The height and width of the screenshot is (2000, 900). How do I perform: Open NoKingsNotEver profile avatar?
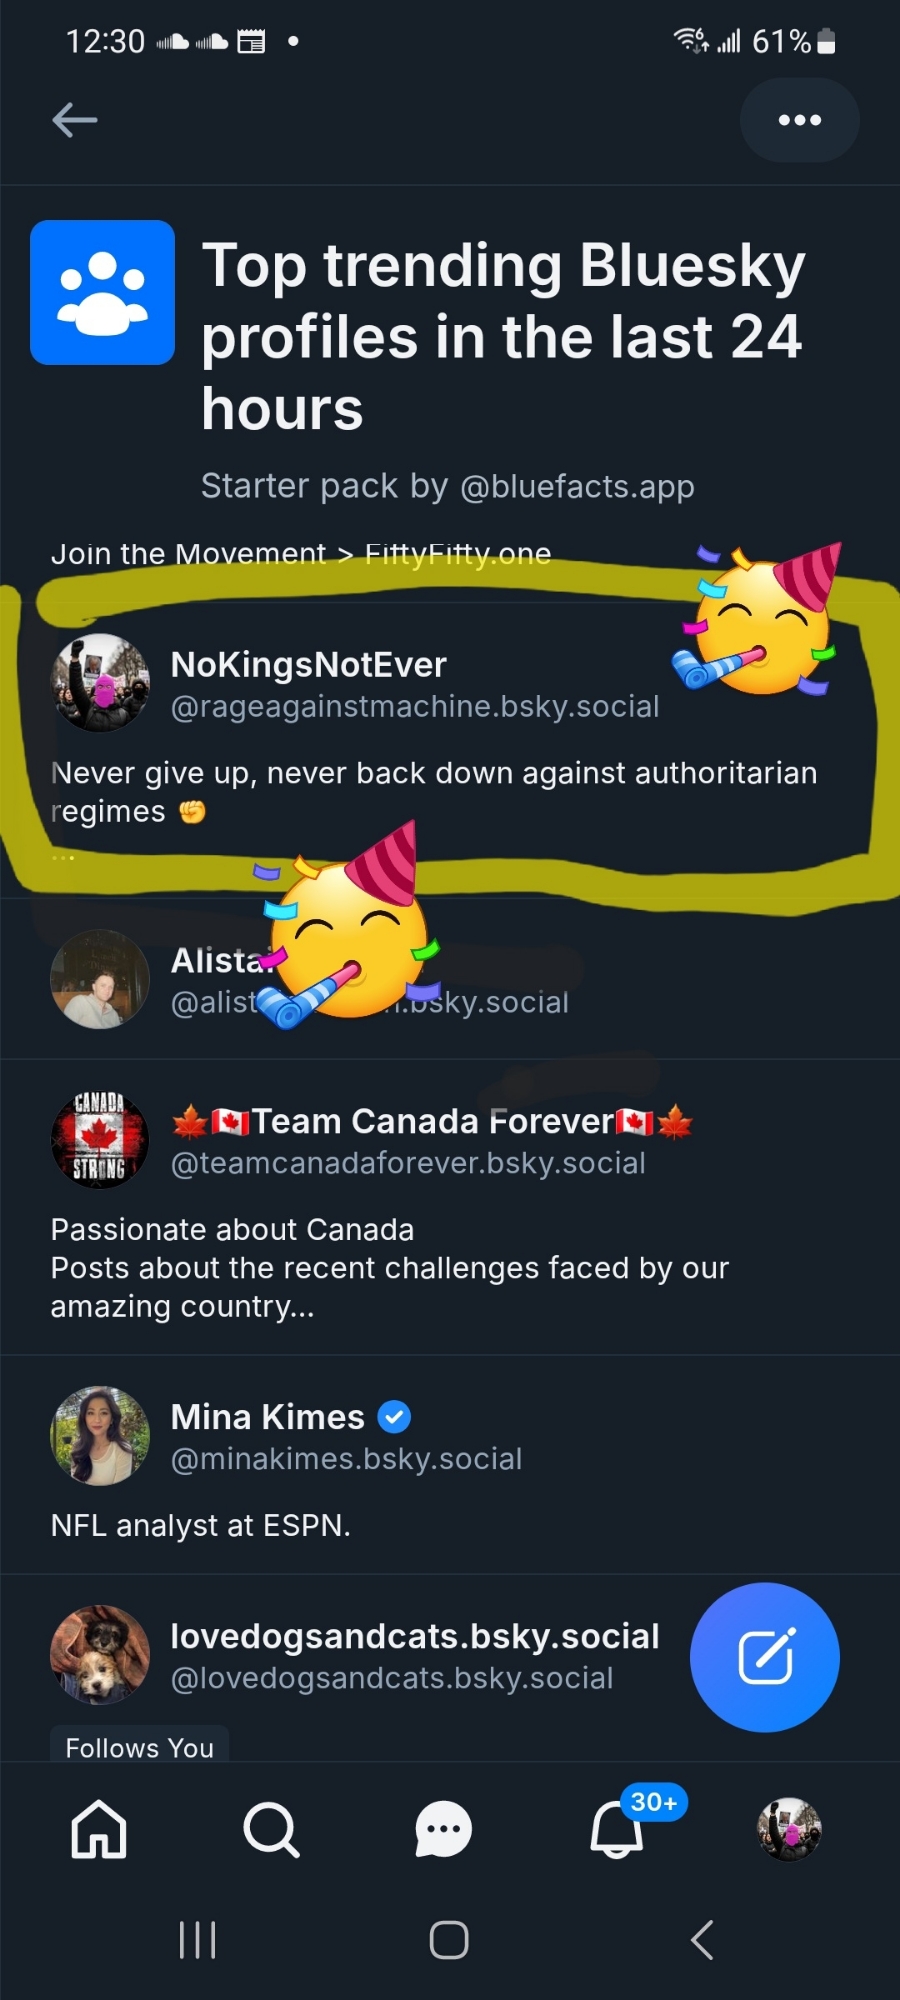click(x=100, y=683)
